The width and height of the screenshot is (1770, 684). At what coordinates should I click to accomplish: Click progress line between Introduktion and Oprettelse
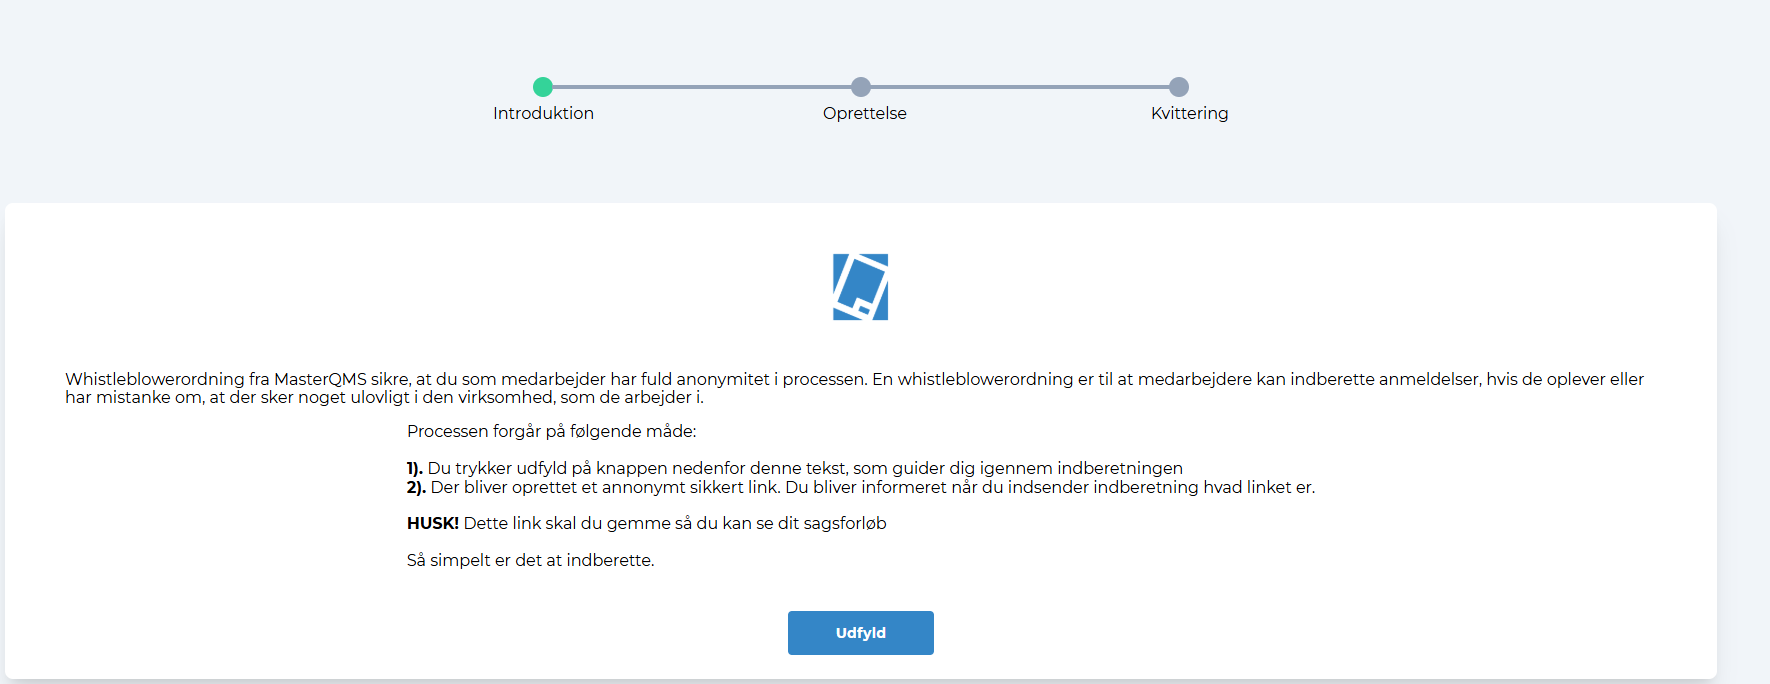[702, 87]
